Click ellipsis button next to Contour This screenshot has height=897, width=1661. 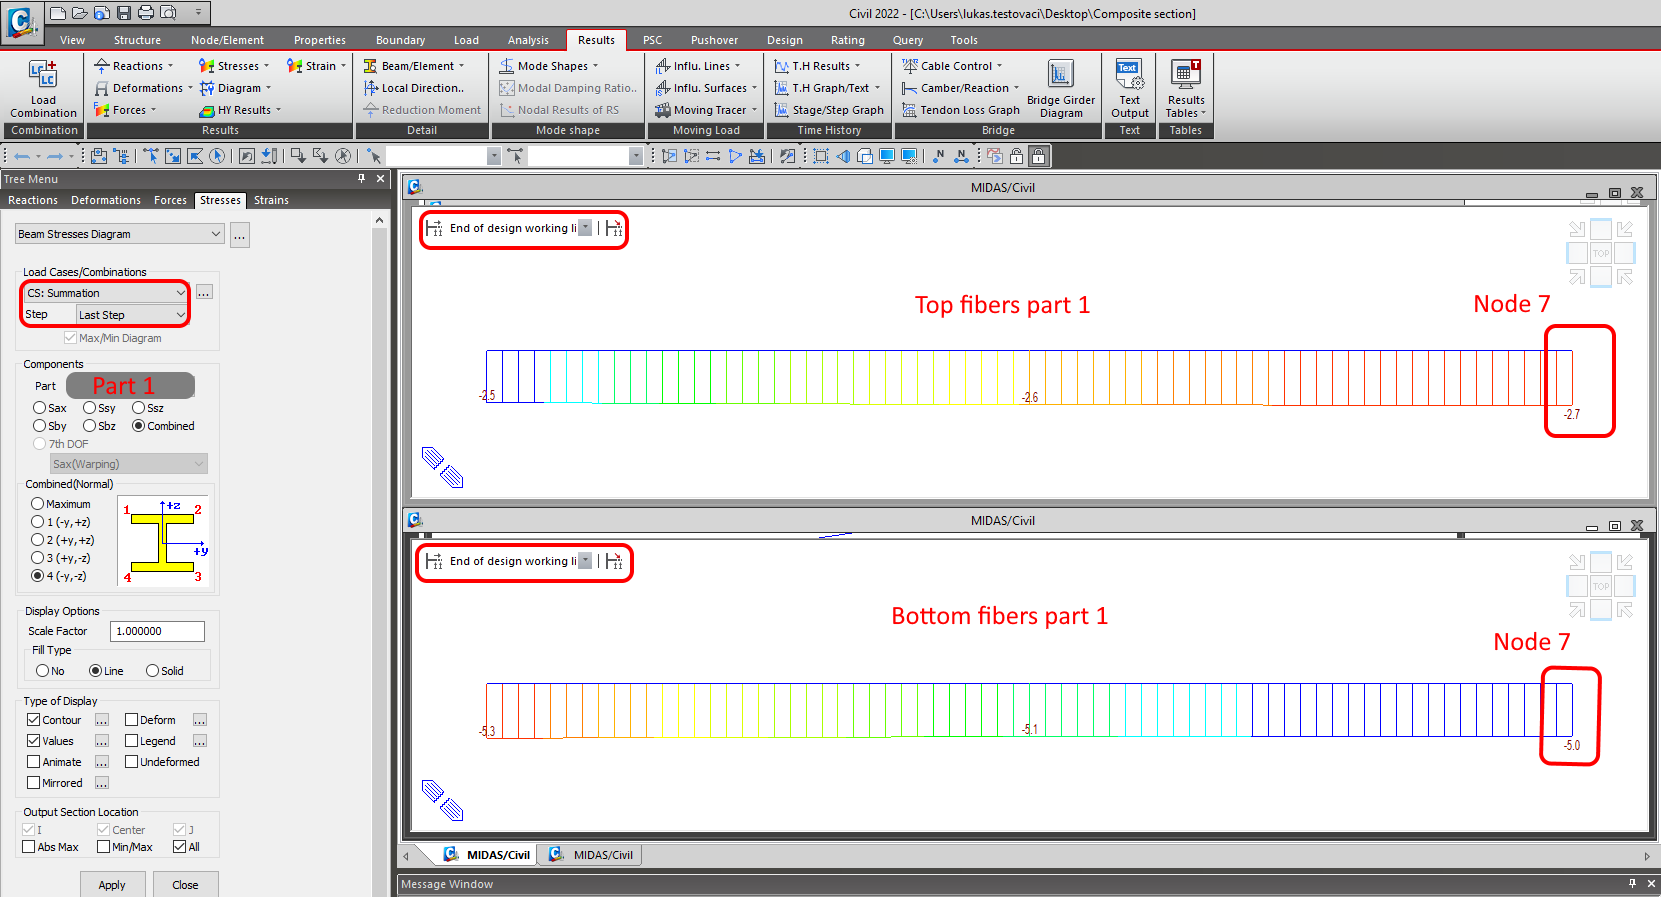(x=102, y=720)
